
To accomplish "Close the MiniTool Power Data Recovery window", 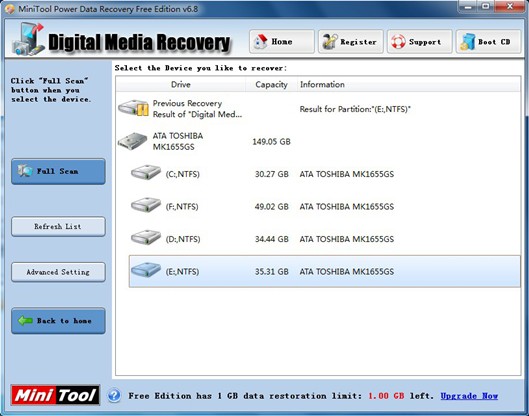I will click(x=510, y=6).
